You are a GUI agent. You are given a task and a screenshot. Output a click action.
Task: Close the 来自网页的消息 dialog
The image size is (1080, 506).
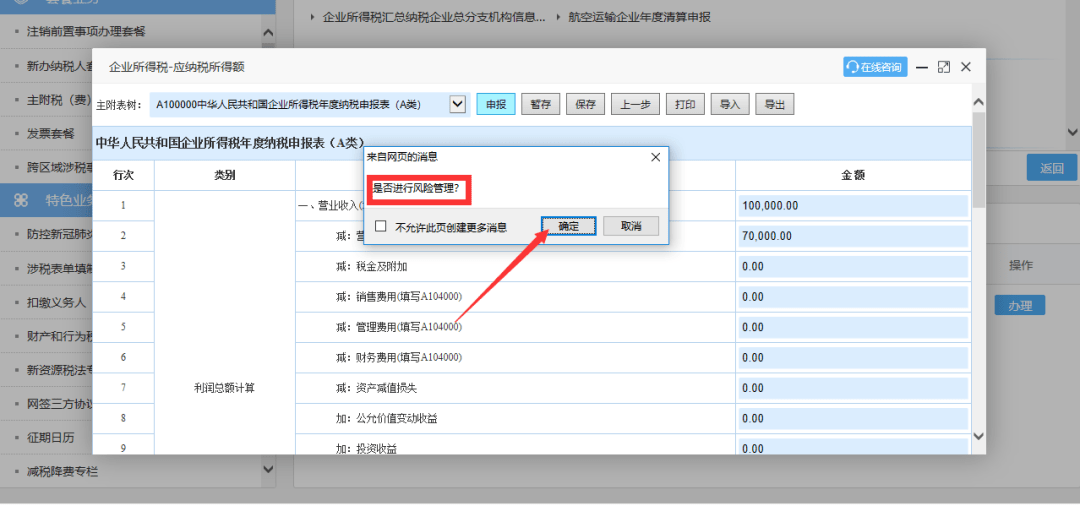tap(655, 157)
